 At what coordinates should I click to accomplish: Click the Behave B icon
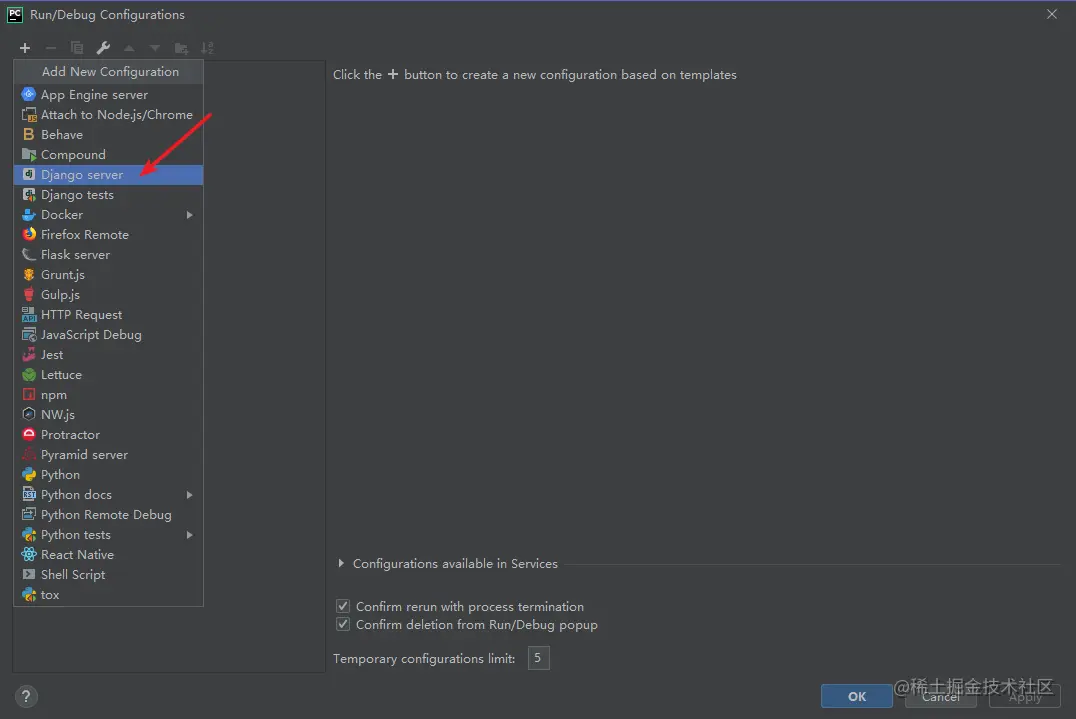[29, 134]
